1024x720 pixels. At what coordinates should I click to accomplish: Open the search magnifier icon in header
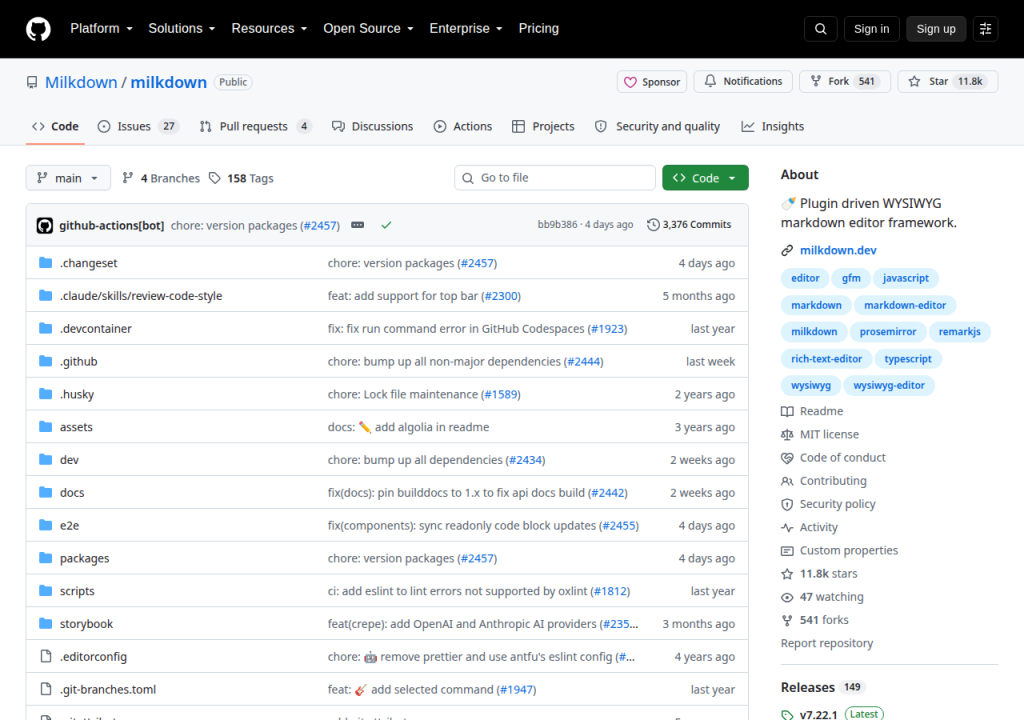pos(820,29)
